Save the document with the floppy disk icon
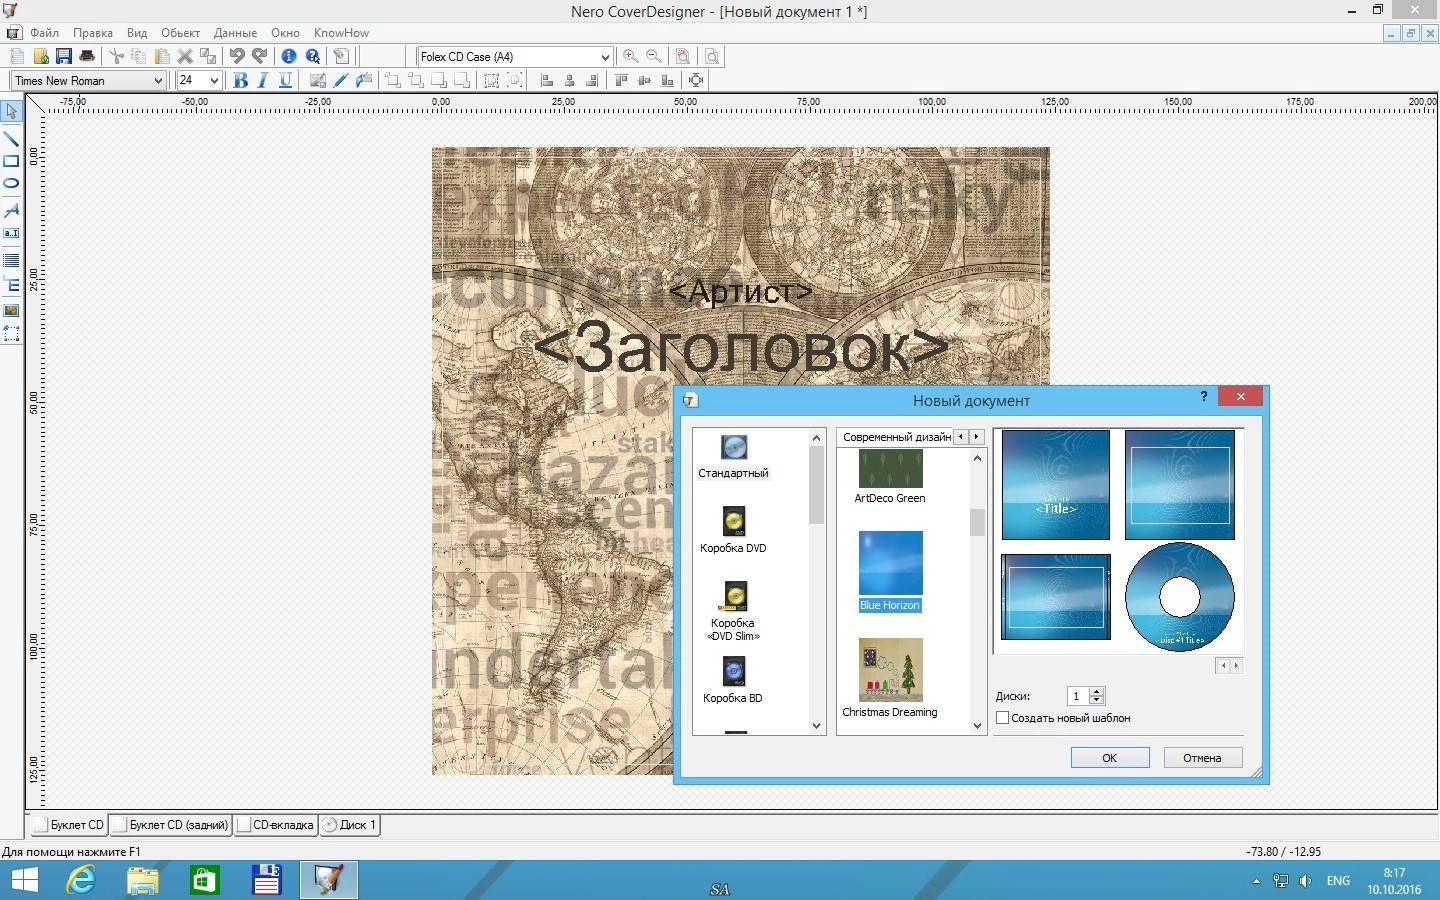This screenshot has height=900, width=1440. pos(64,56)
